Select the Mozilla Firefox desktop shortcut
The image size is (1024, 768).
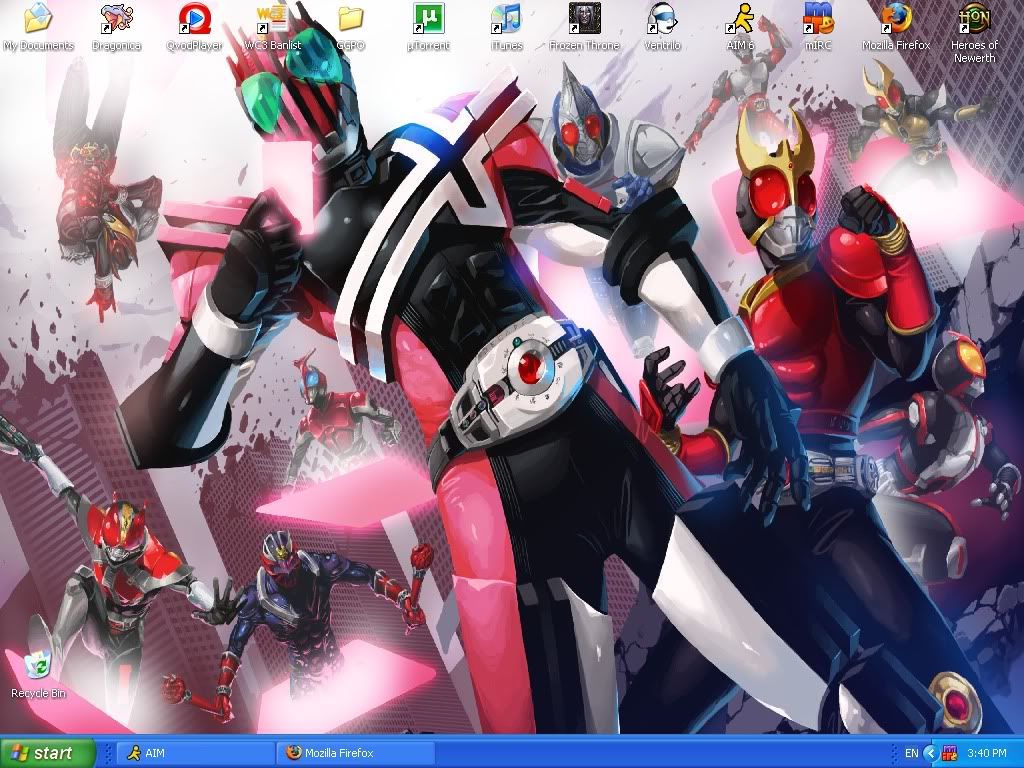pyautogui.click(x=896, y=27)
